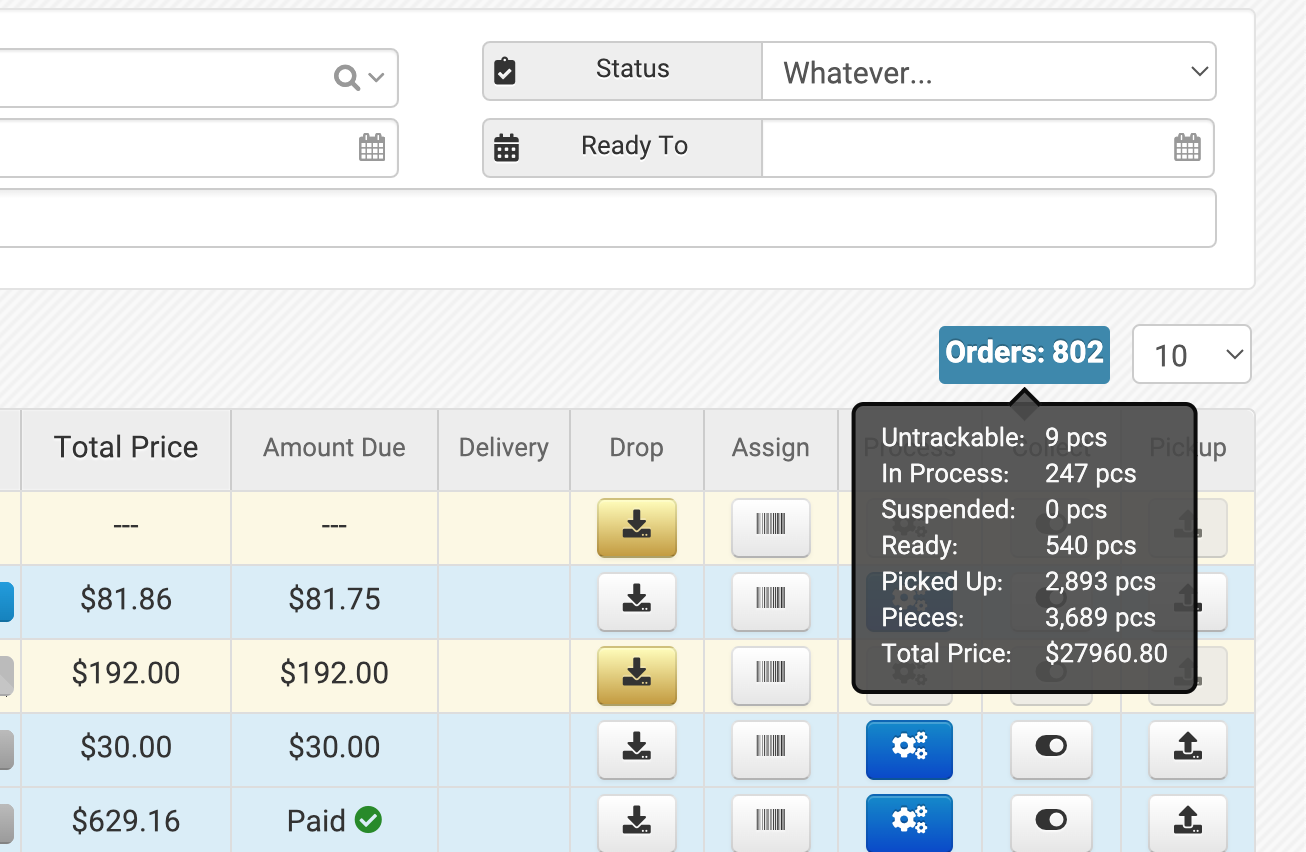Click Drop button in the $30.00 row
Viewport: 1306px width, 852px height.
(637, 749)
